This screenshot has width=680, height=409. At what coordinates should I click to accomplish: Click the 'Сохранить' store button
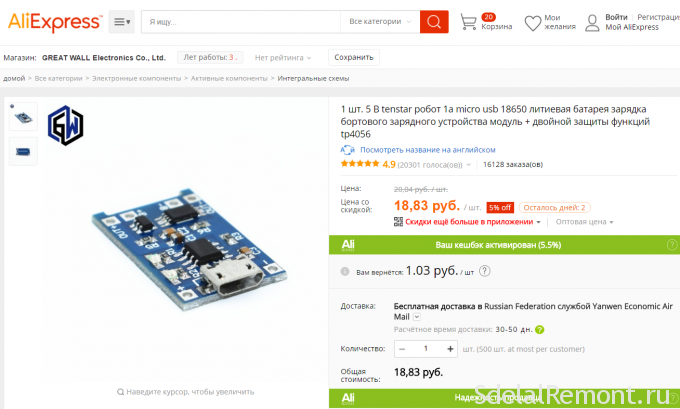(x=354, y=57)
